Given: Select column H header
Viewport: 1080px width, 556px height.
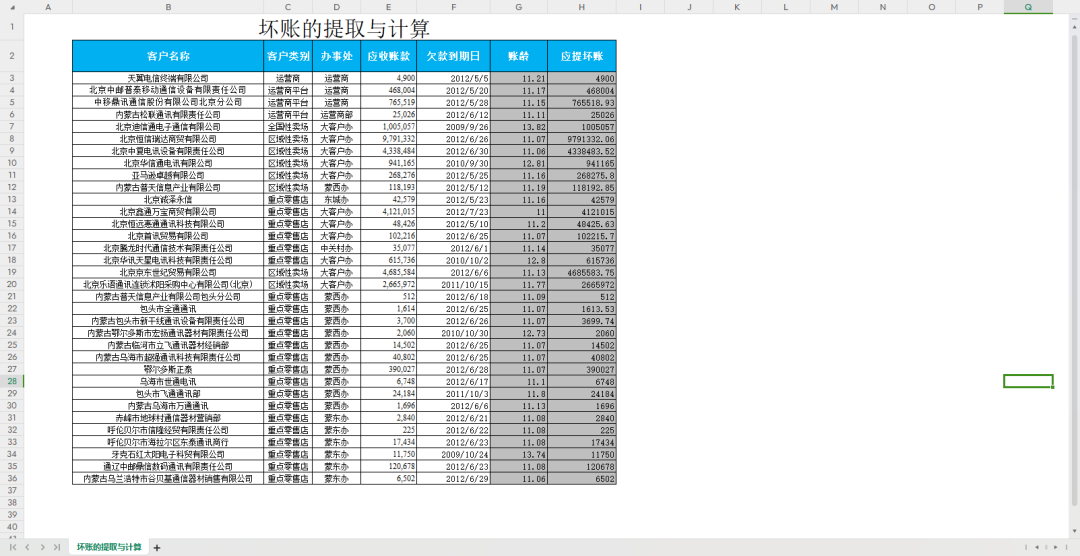Looking at the screenshot, I should coord(582,7).
